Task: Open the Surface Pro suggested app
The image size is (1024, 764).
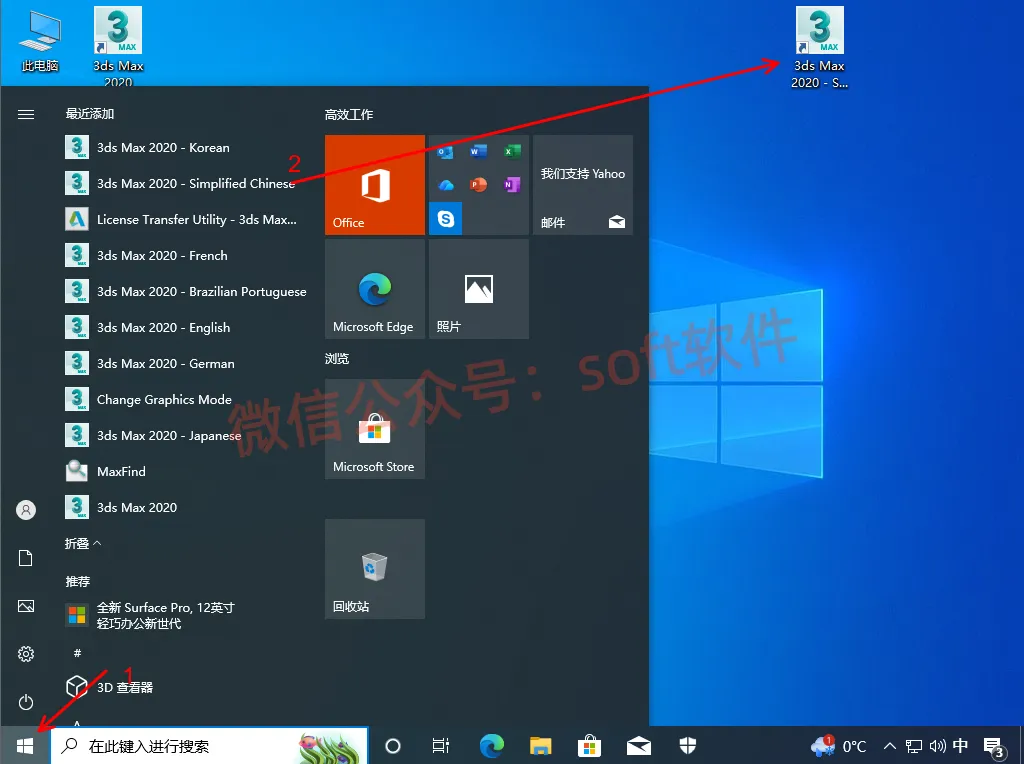Action: coord(186,615)
